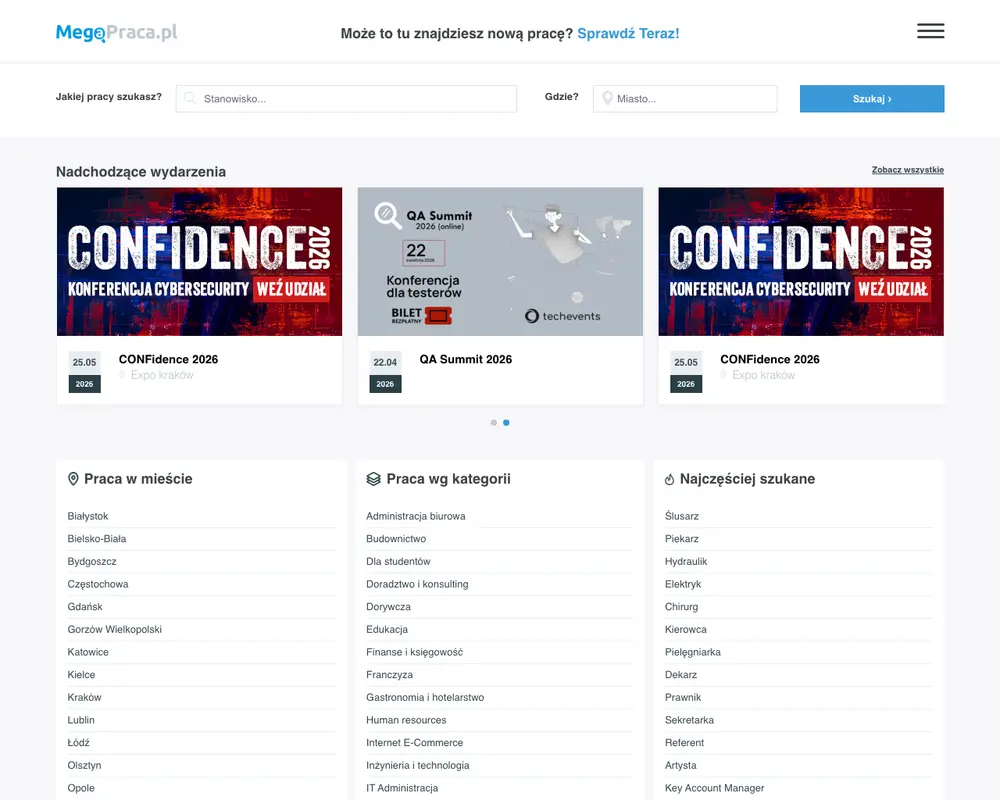Open jobs in Kielce
This screenshot has height=800, width=1000.
(x=81, y=674)
